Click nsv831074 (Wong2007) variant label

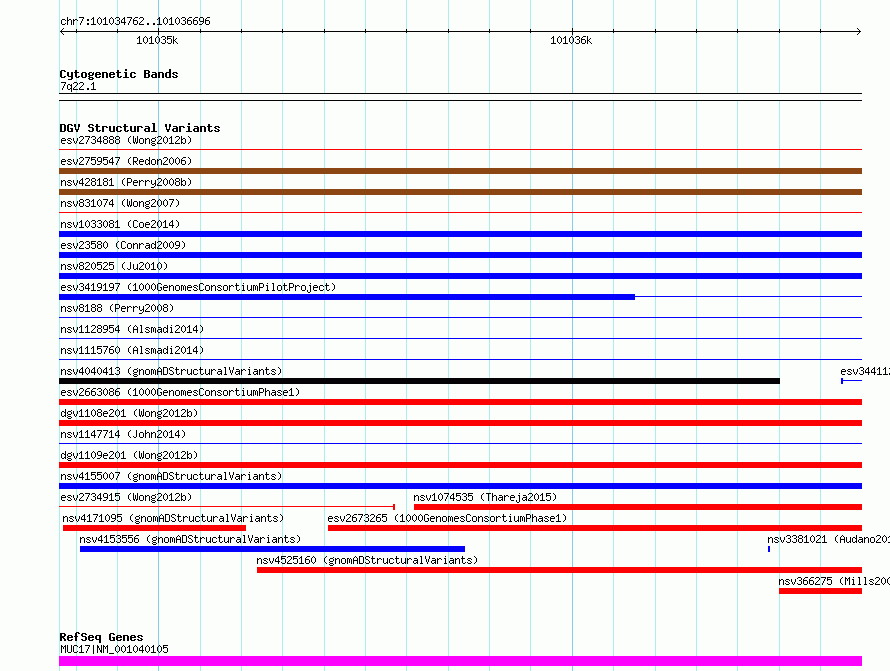[x=120, y=203]
